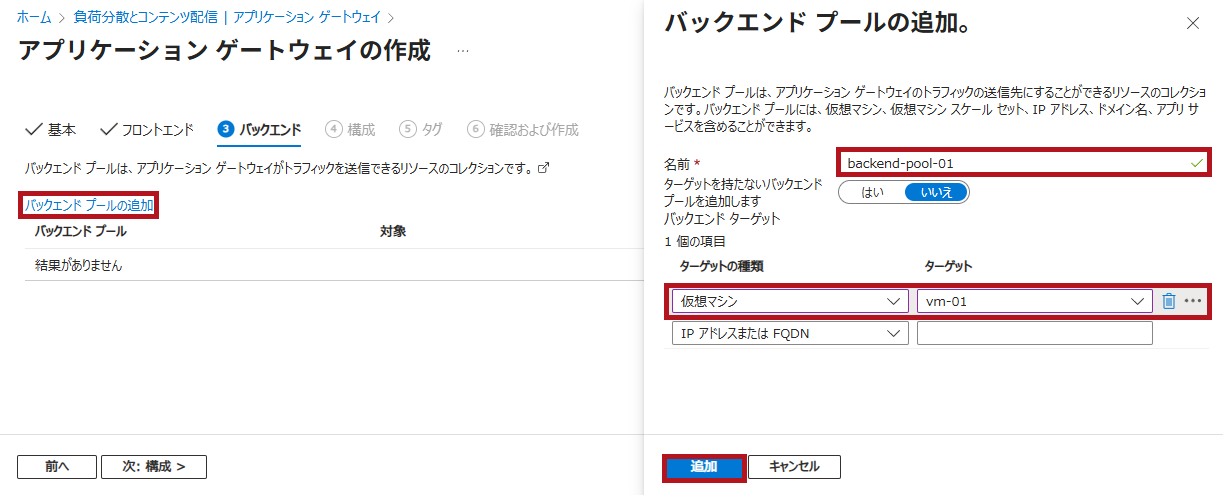Click the 次: 構成 > button
Viewport: 1223px width, 495px height.
[153, 467]
